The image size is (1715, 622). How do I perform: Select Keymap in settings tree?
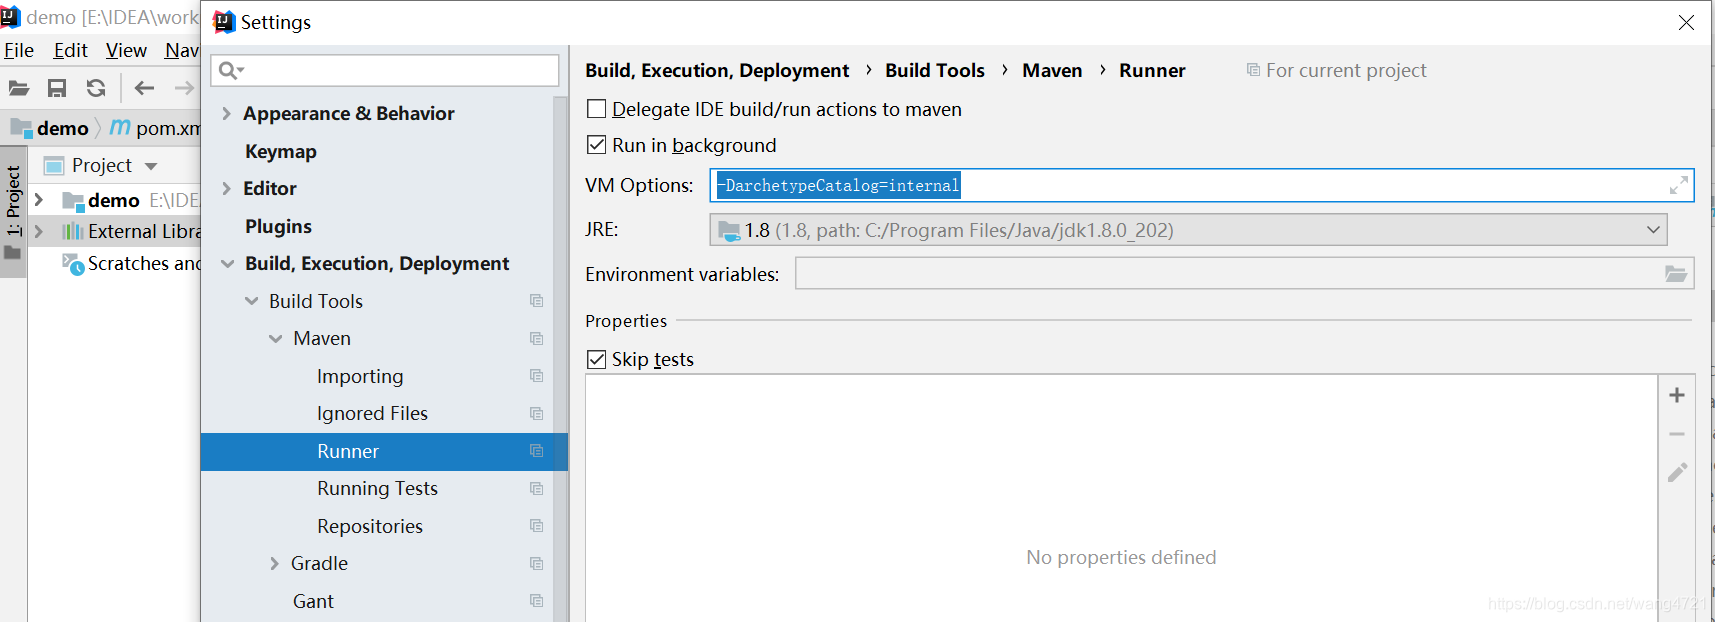(x=281, y=151)
